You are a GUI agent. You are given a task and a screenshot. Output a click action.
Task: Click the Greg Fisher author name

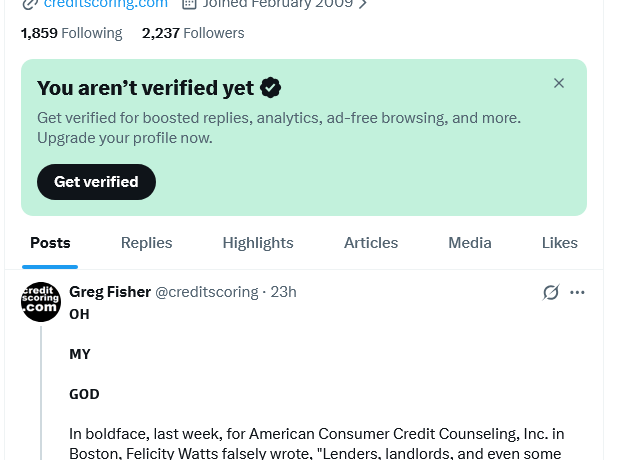click(110, 292)
